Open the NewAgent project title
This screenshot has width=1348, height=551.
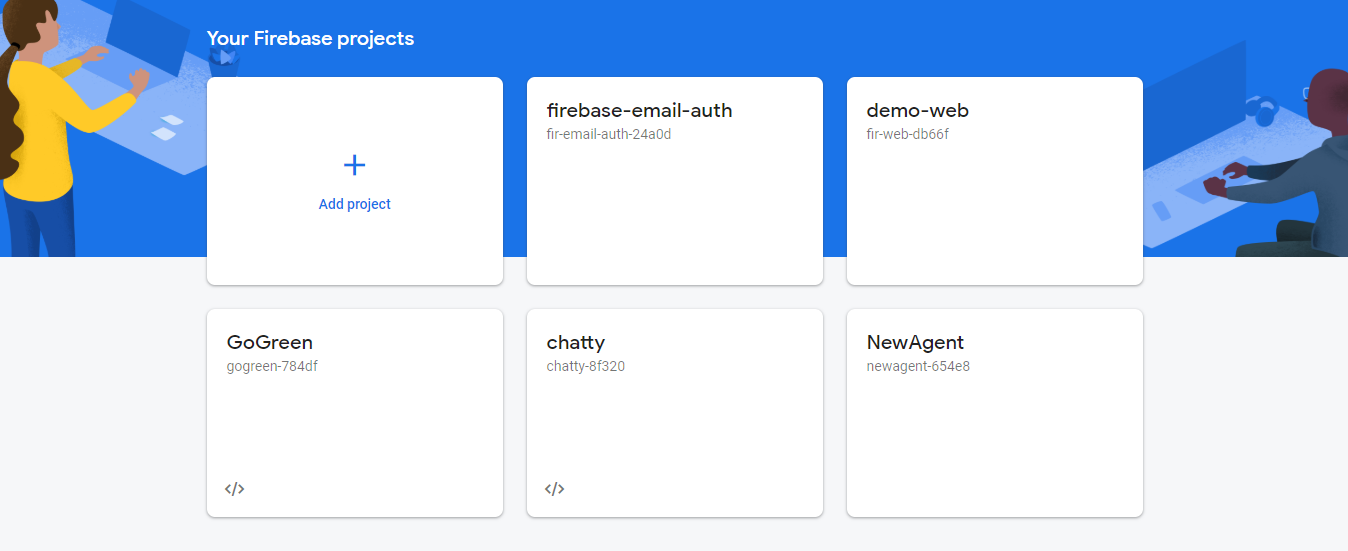pyautogui.click(x=915, y=342)
